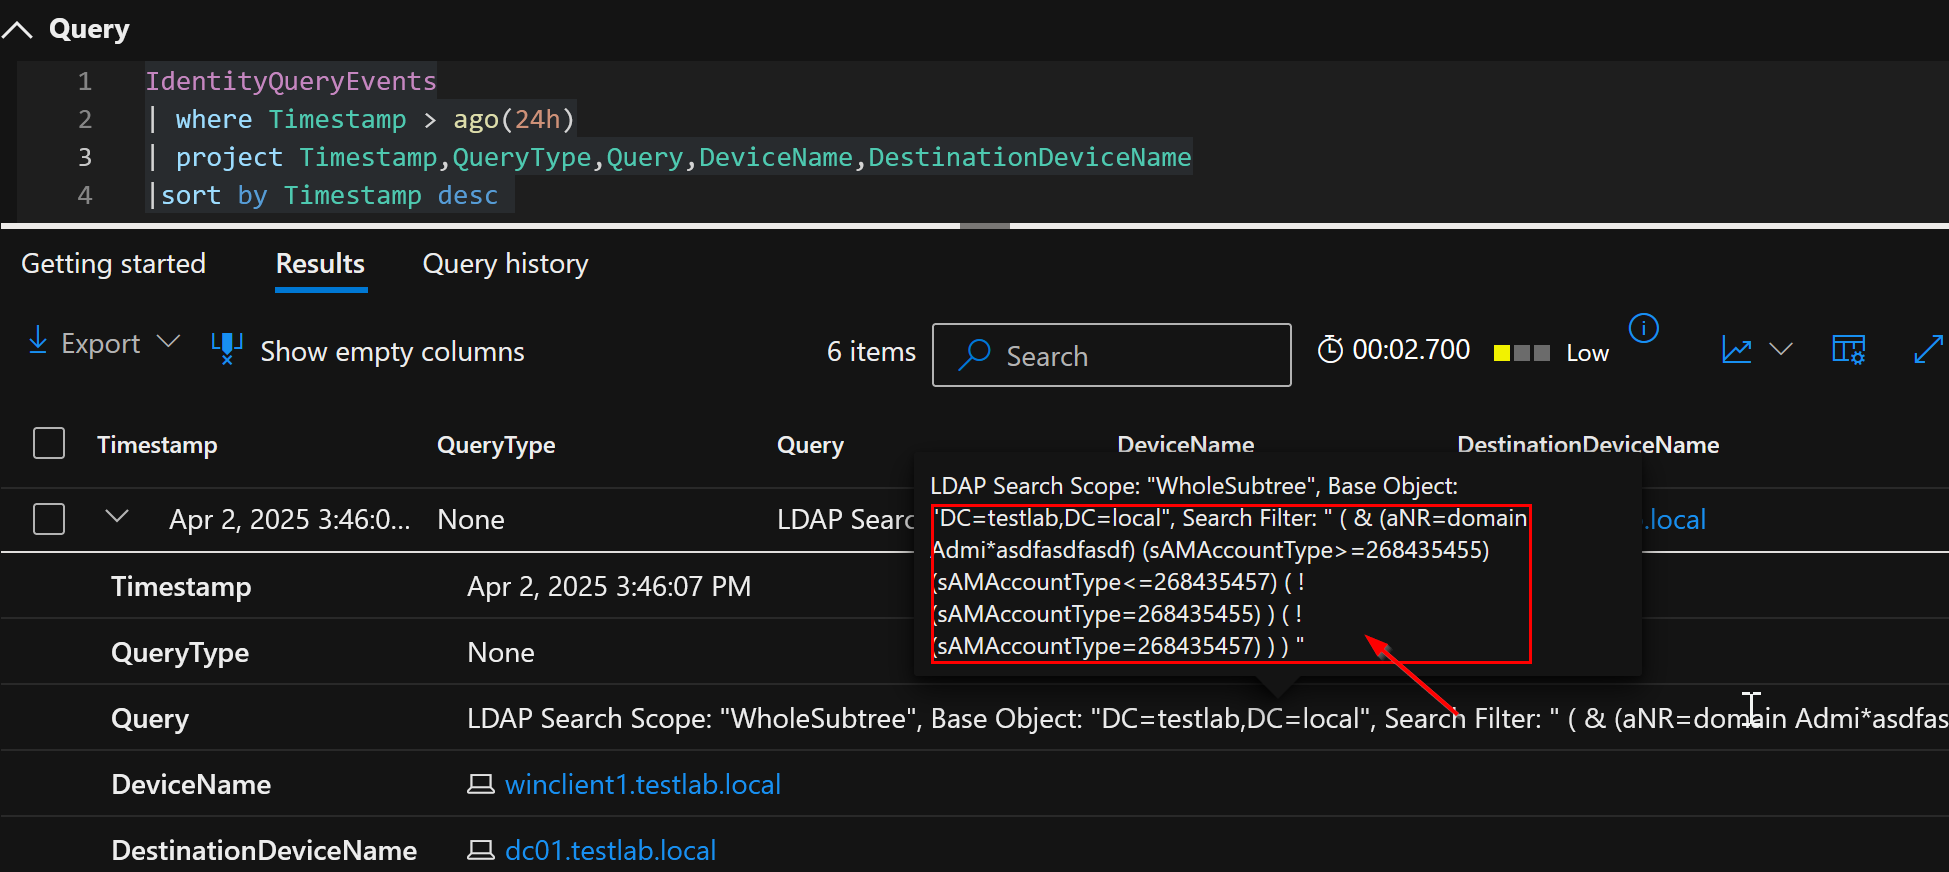
Task: Expand the chart type dropdown arrow
Action: click(x=1780, y=349)
